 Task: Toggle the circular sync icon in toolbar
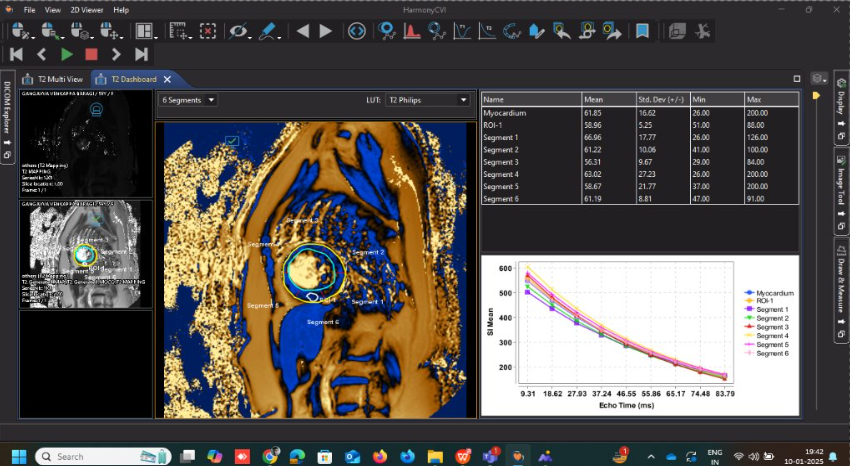[356, 31]
